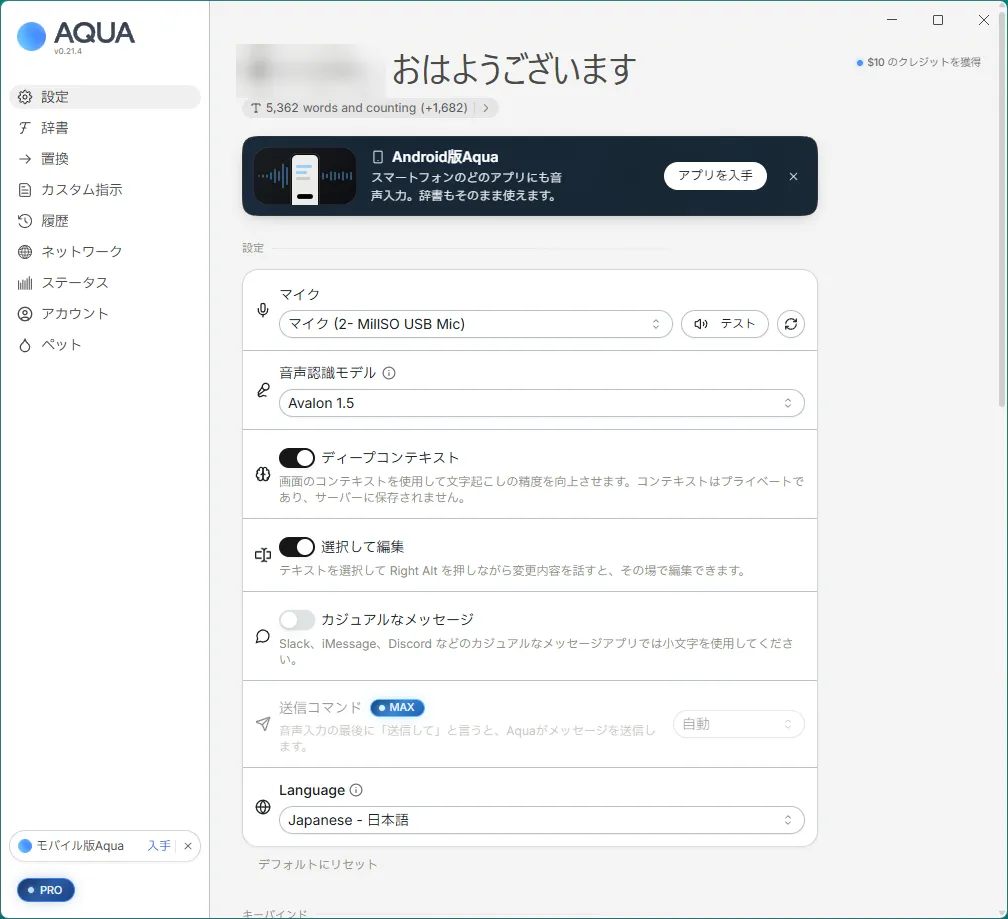Click the voice model icon beside Avalon

click(263, 390)
